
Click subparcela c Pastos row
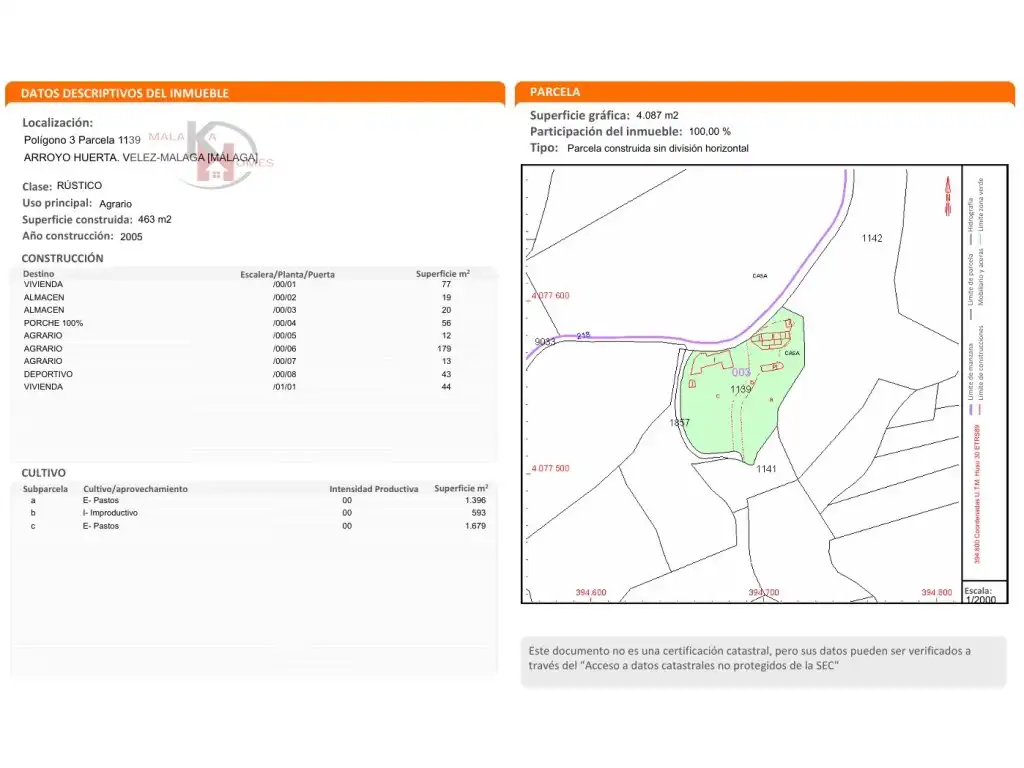(255, 526)
